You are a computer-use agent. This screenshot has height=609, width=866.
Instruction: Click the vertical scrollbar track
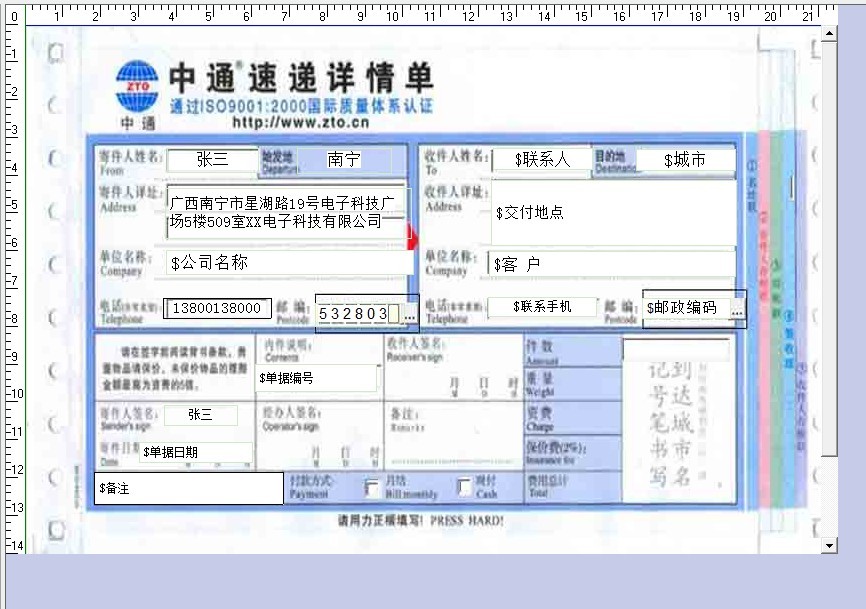[828, 350]
